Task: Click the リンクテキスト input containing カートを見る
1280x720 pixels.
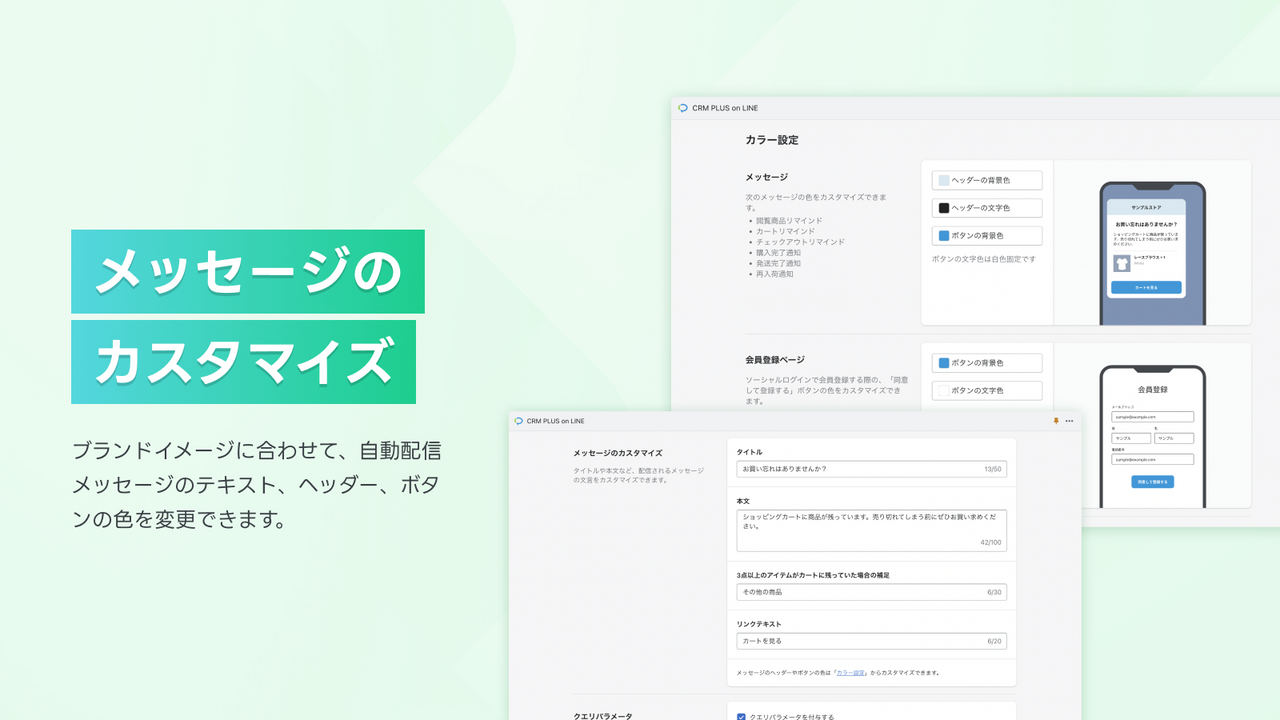Action: [x=871, y=641]
